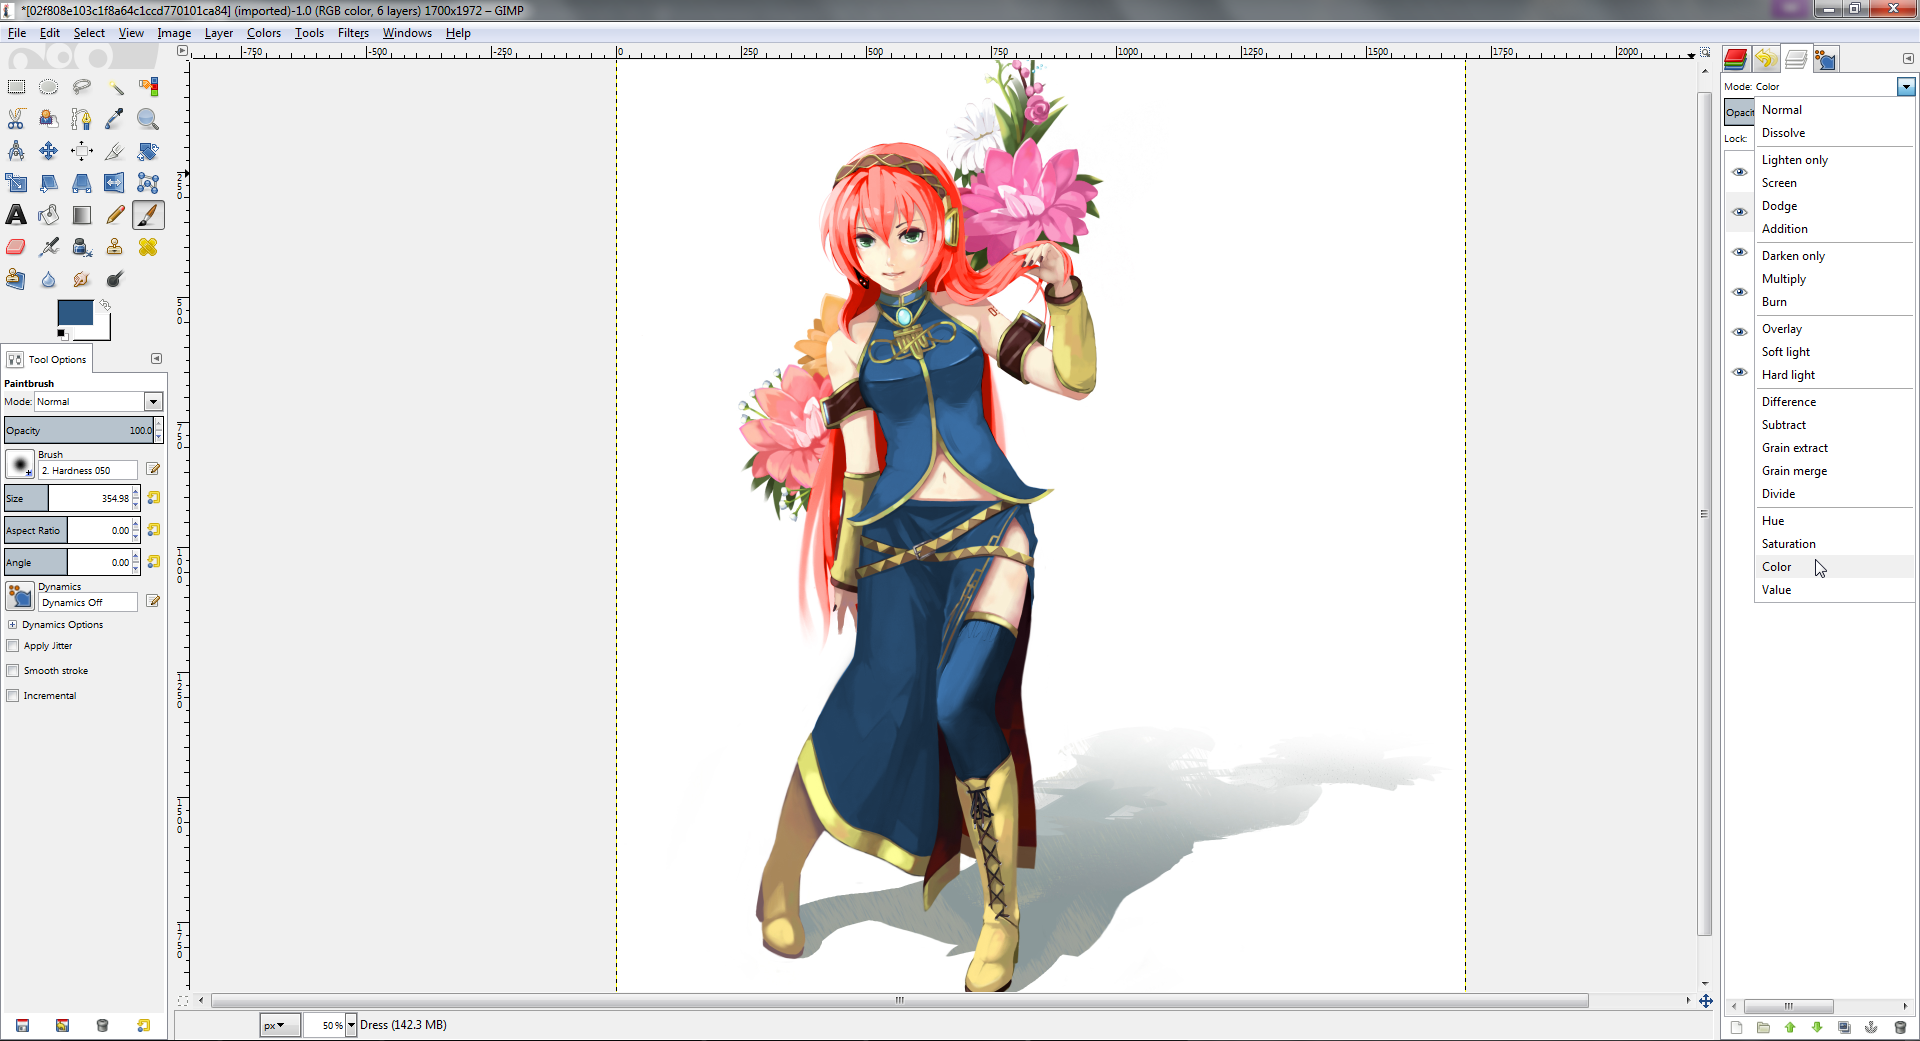Open the Colors menu

(x=264, y=33)
